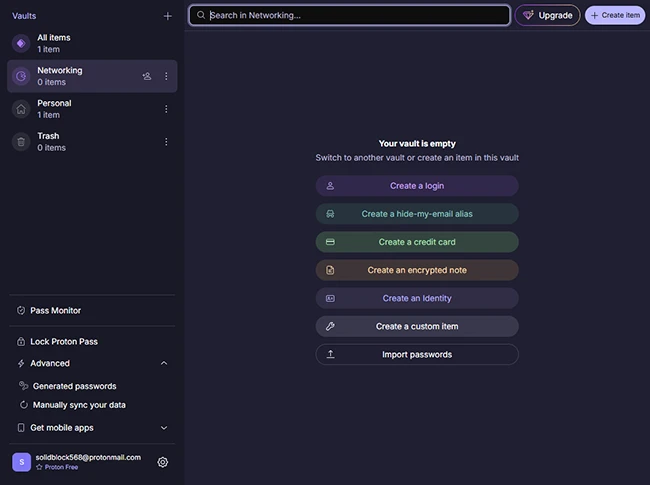Collapse the Advanced section
This screenshot has width=650, height=485.
pos(164,364)
